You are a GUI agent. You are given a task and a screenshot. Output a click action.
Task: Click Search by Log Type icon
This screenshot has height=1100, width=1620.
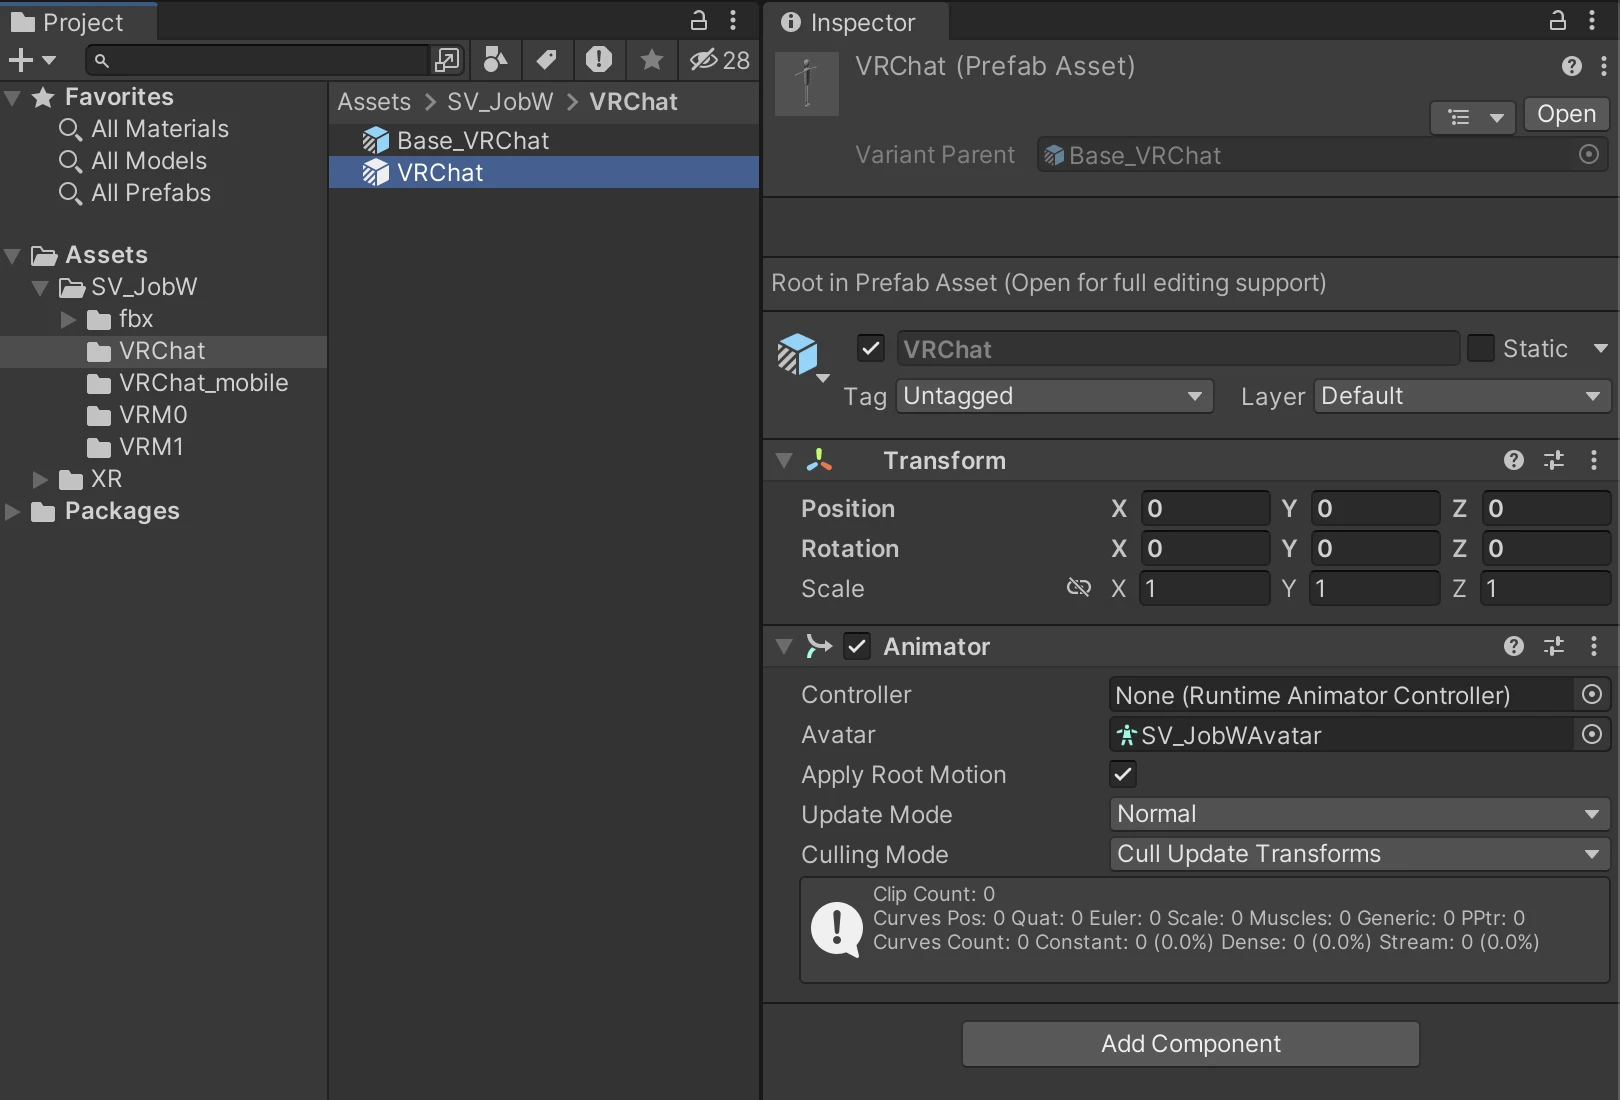click(x=599, y=60)
